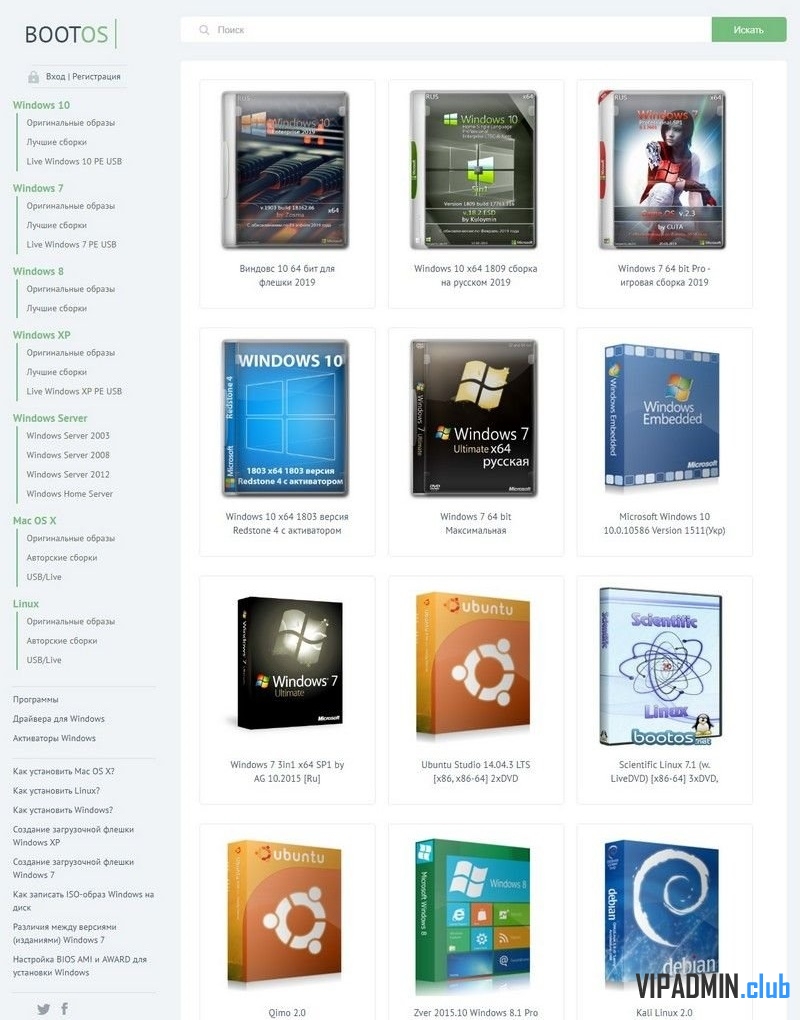Screen dimensions: 800x1020
Task: Click title Scientific Linux 7.1
Action: pyautogui.click(x=664, y=772)
